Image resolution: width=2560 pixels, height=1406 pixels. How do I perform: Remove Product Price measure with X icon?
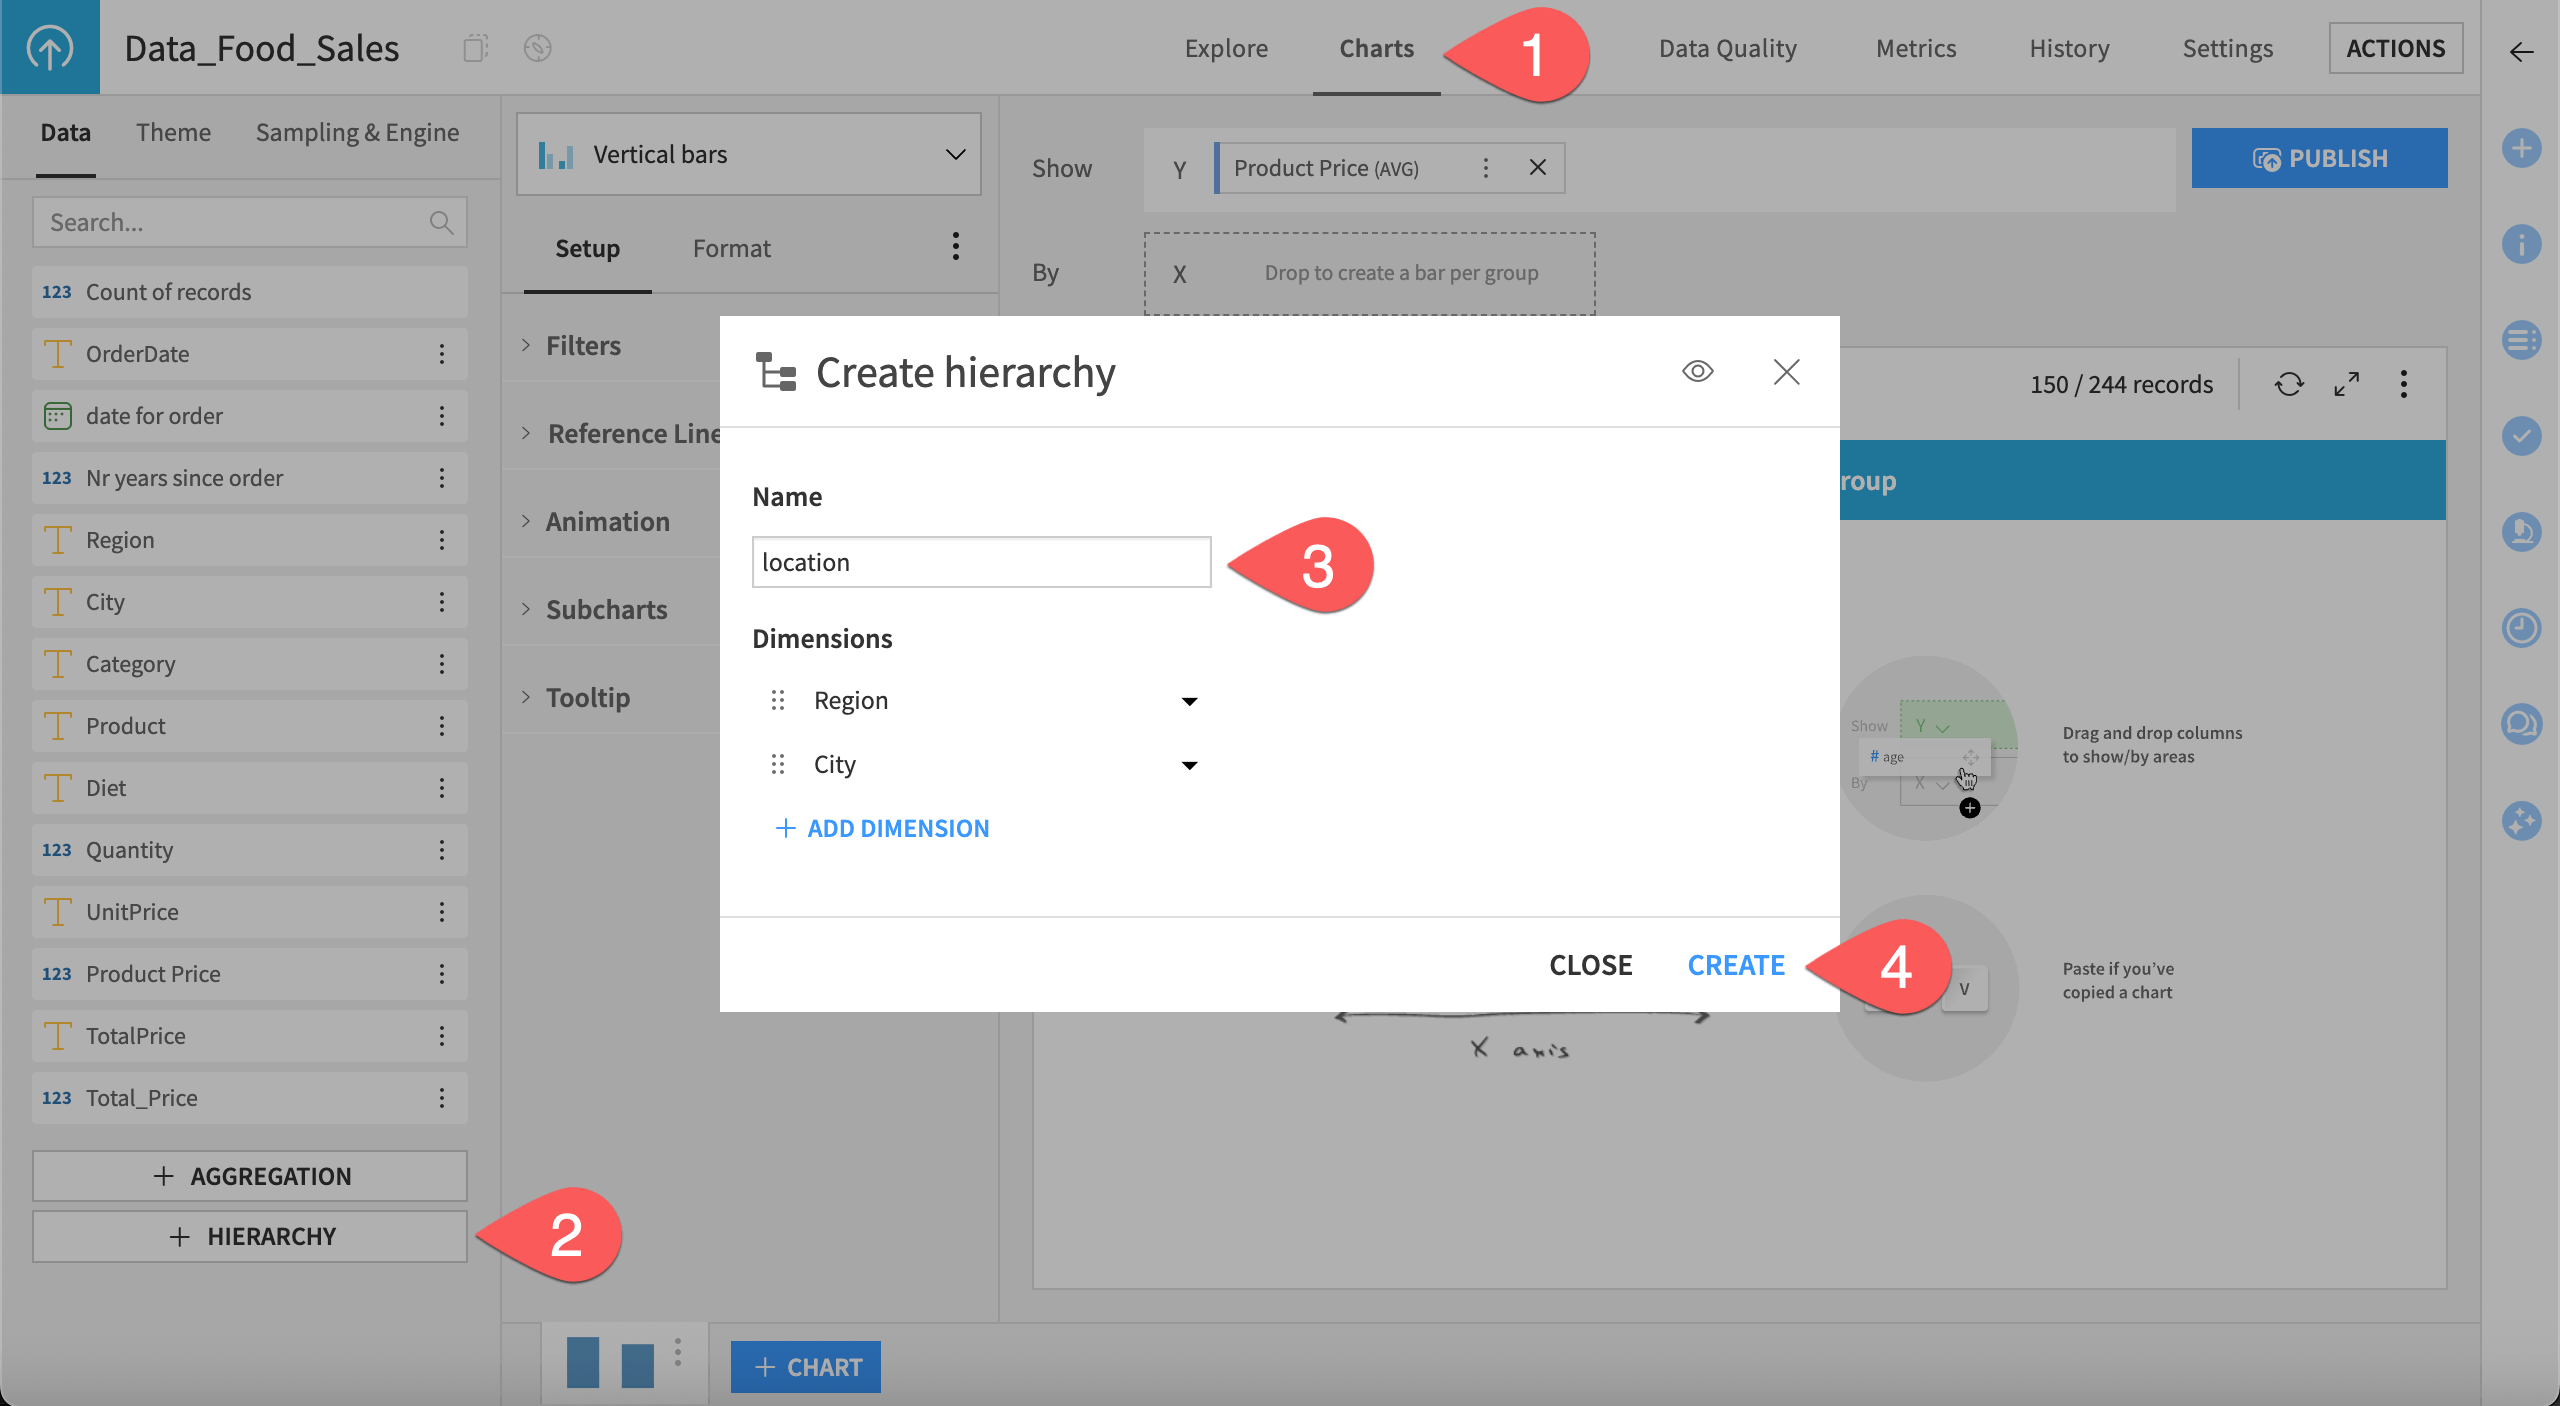point(1537,168)
